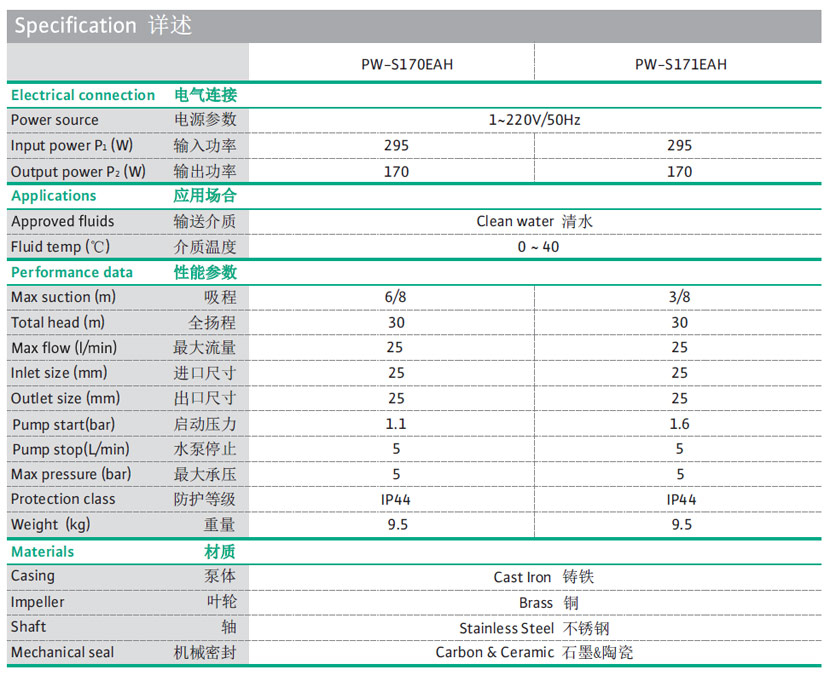Click the 'Protection class' label

[63, 499]
